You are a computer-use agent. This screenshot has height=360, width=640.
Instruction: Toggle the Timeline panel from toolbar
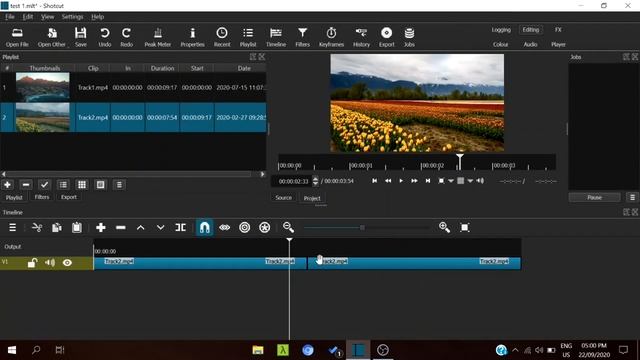276,37
